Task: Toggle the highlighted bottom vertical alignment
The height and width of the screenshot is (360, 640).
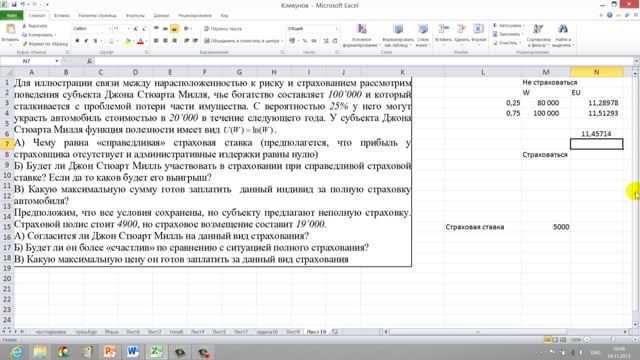Action: coord(174,29)
